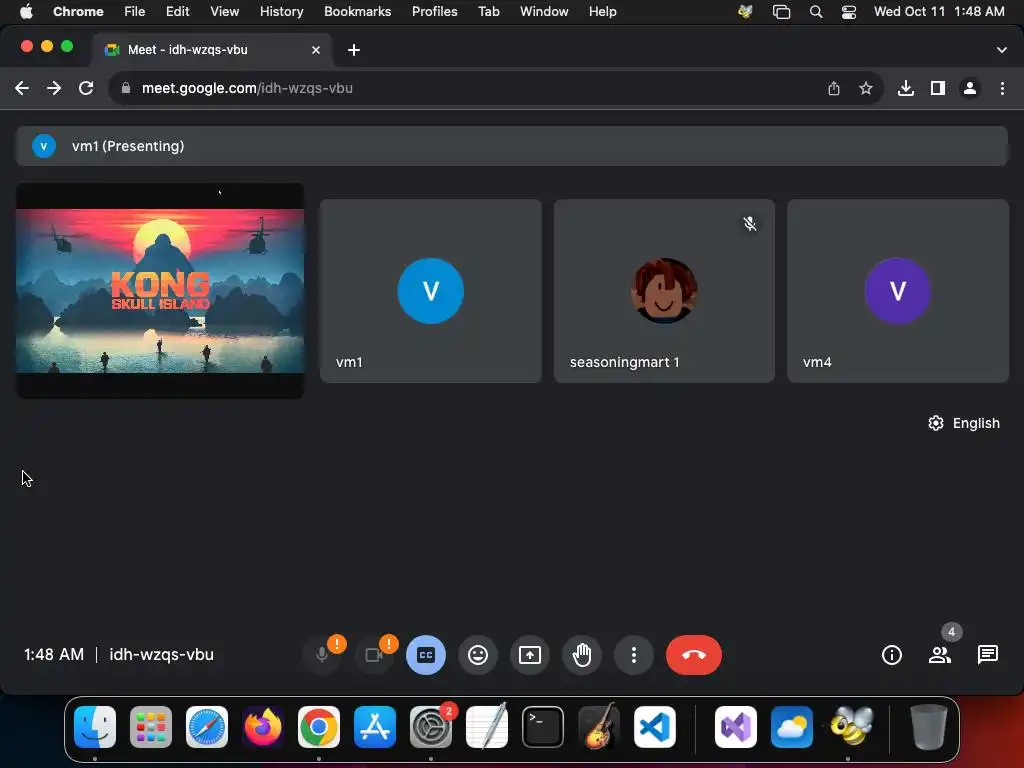Click the vm1 (Presenting) banner
The image size is (1024, 768).
click(x=512, y=146)
